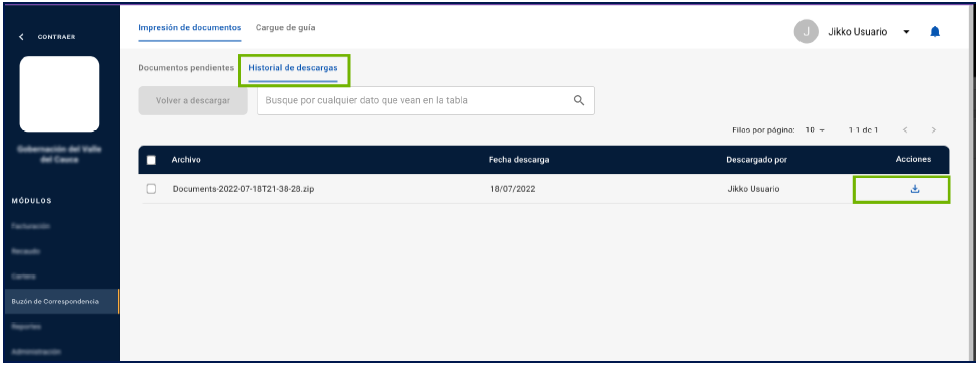
Task: Click the Jikko Usuario cell in table row
Action: tap(753, 189)
